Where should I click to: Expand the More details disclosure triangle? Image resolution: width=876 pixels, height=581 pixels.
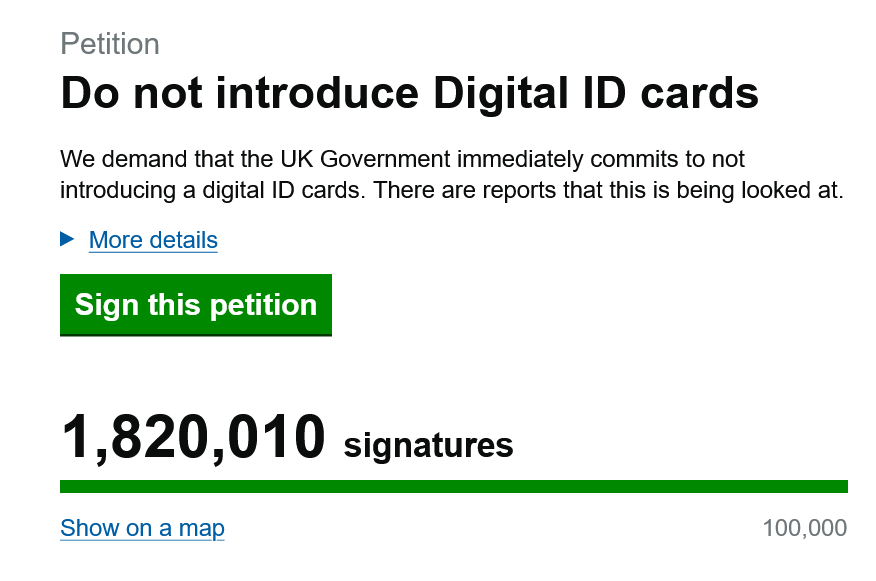[68, 239]
